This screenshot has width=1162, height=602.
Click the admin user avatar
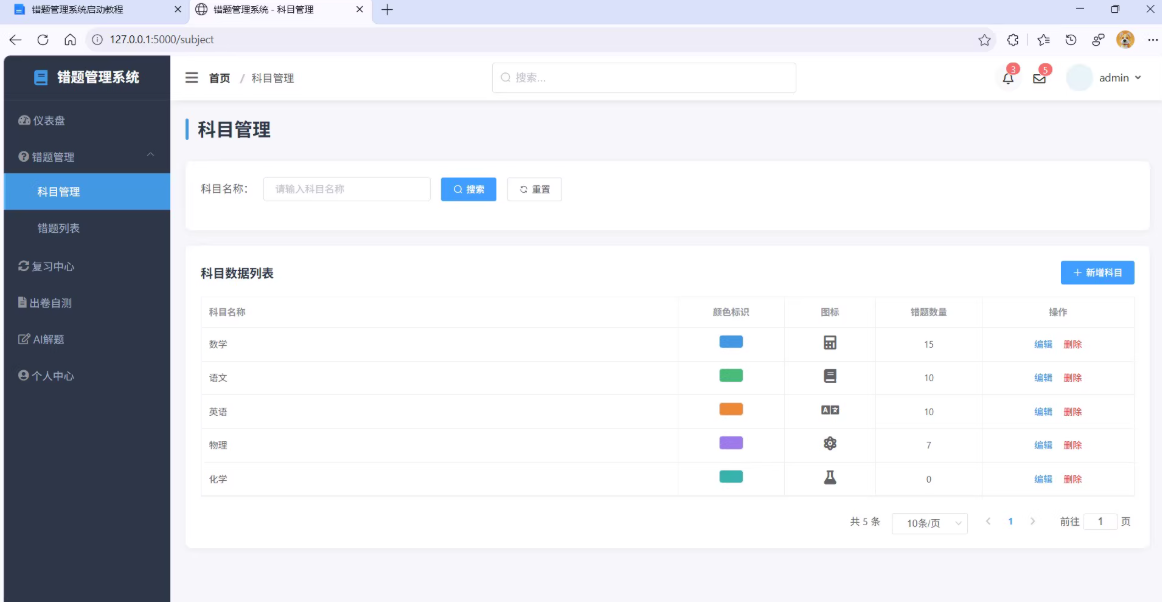[1079, 78]
